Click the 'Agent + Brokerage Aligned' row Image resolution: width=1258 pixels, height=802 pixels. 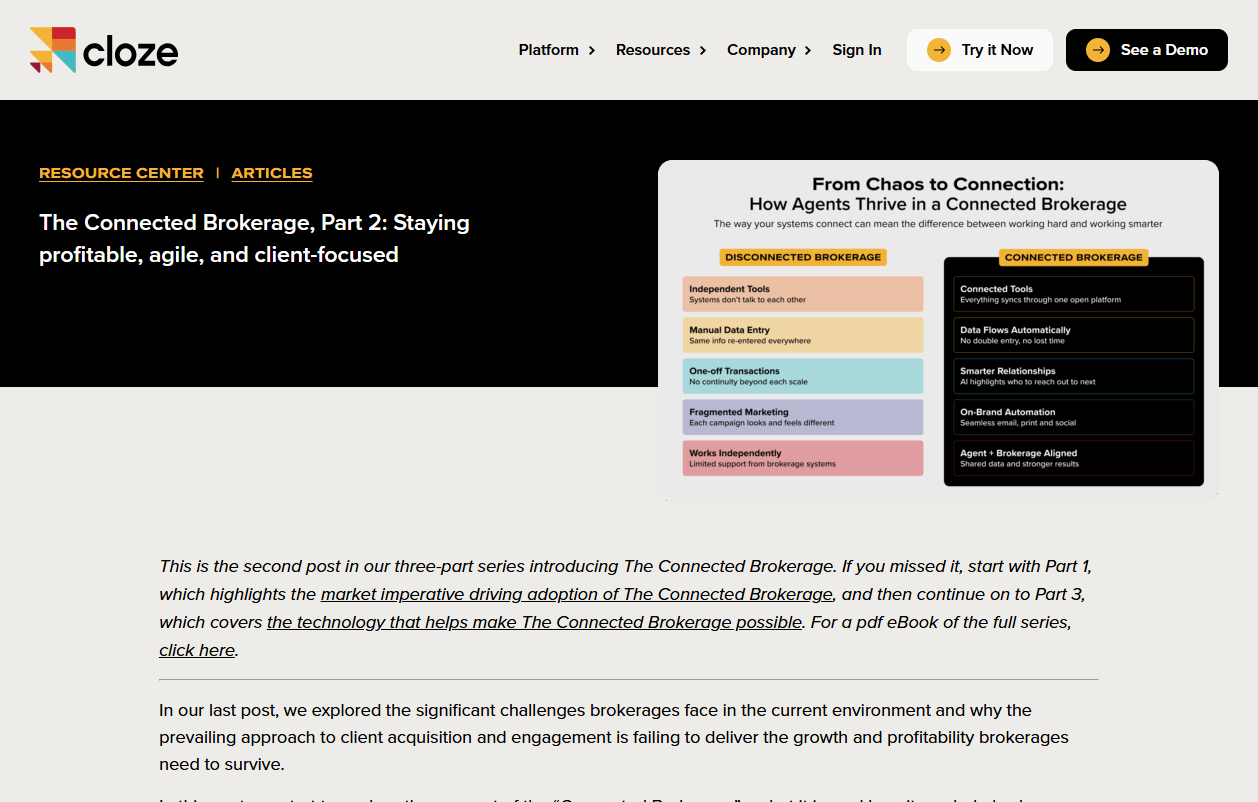coord(1073,458)
